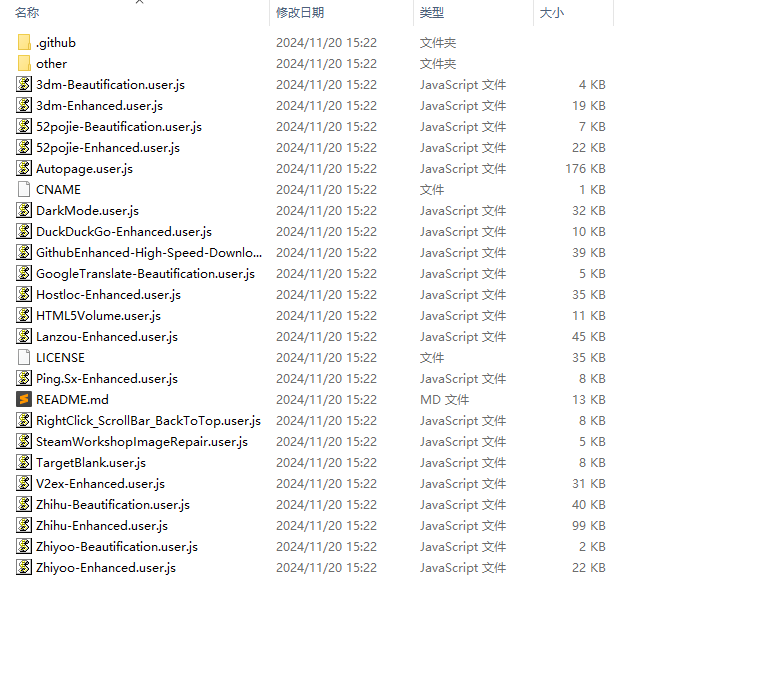Image resolution: width=761 pixels, height=695 pixels.
Task: Click the .github folder icon
Action: pyautogui.click(x=24, y=43)
